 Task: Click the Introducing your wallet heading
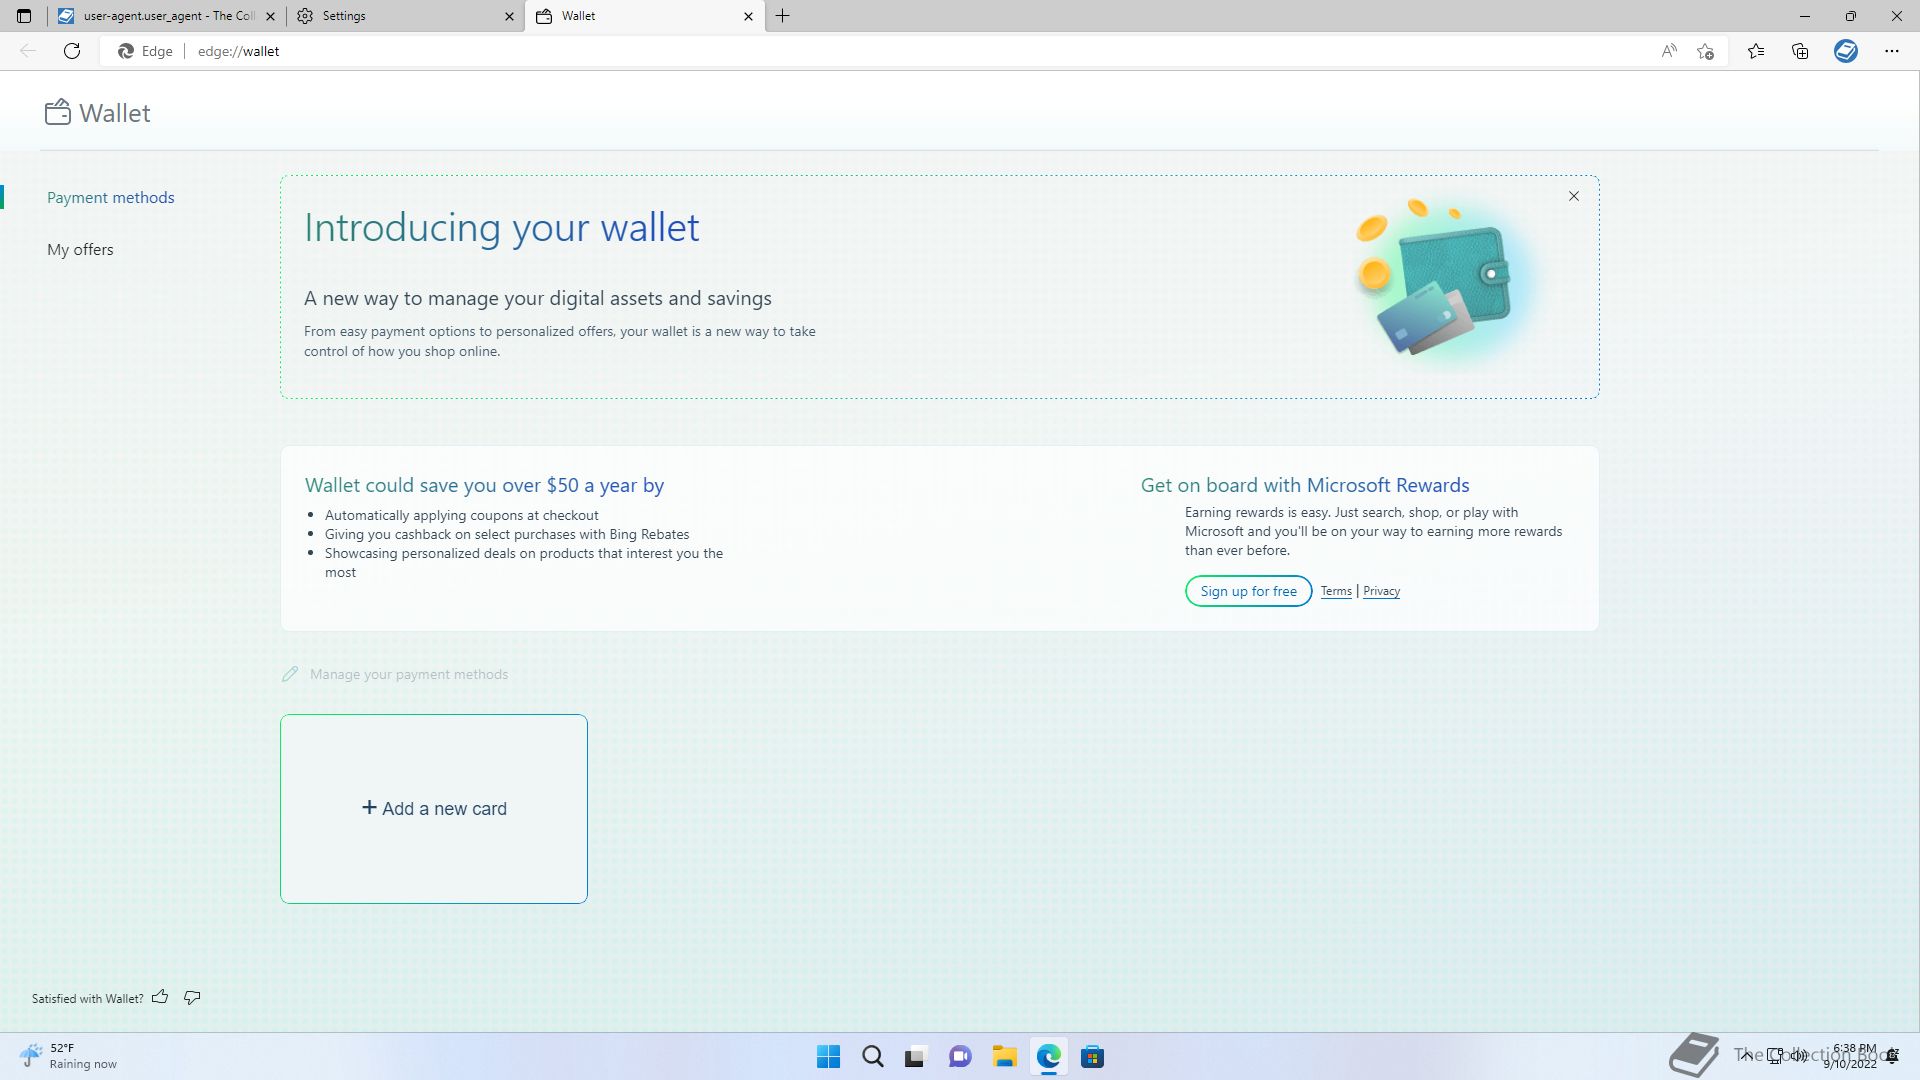pyautogui.click(x=502, y=228)
